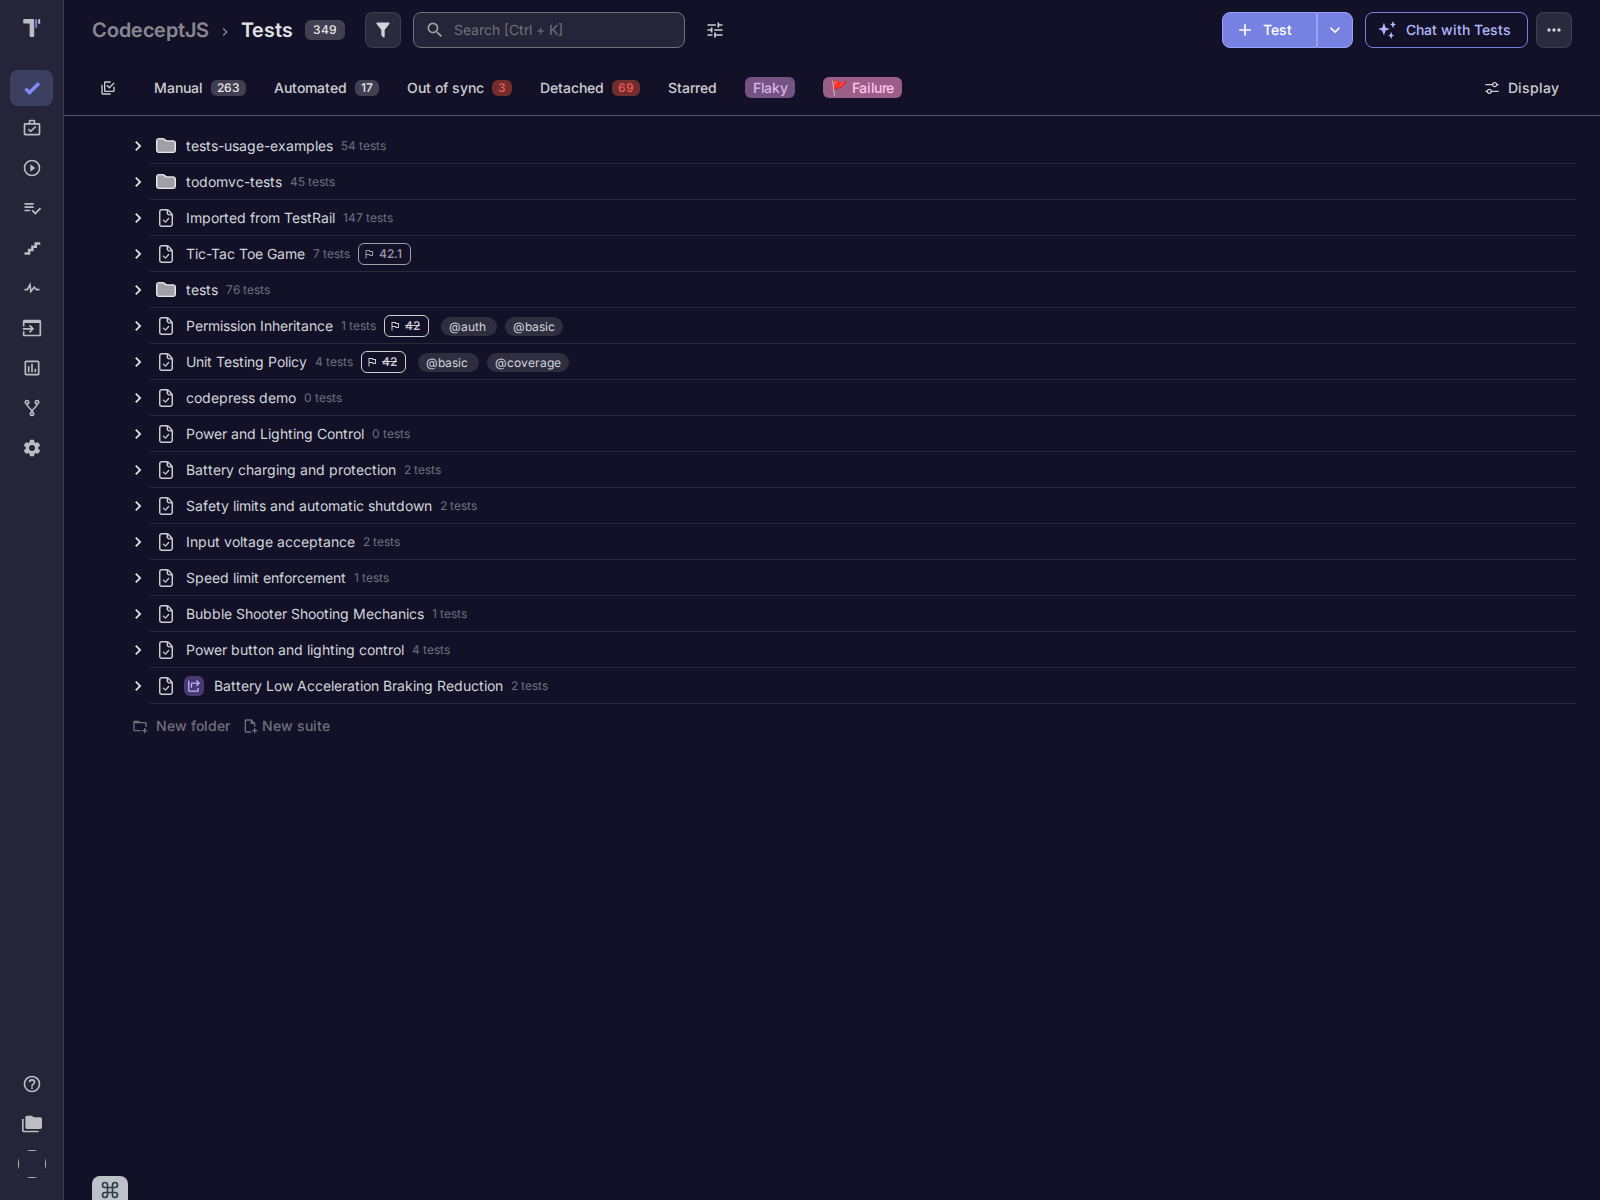Switch to Out of sync tab
The height and width of the screenshot is (1200, 1600).
(459, 88)
